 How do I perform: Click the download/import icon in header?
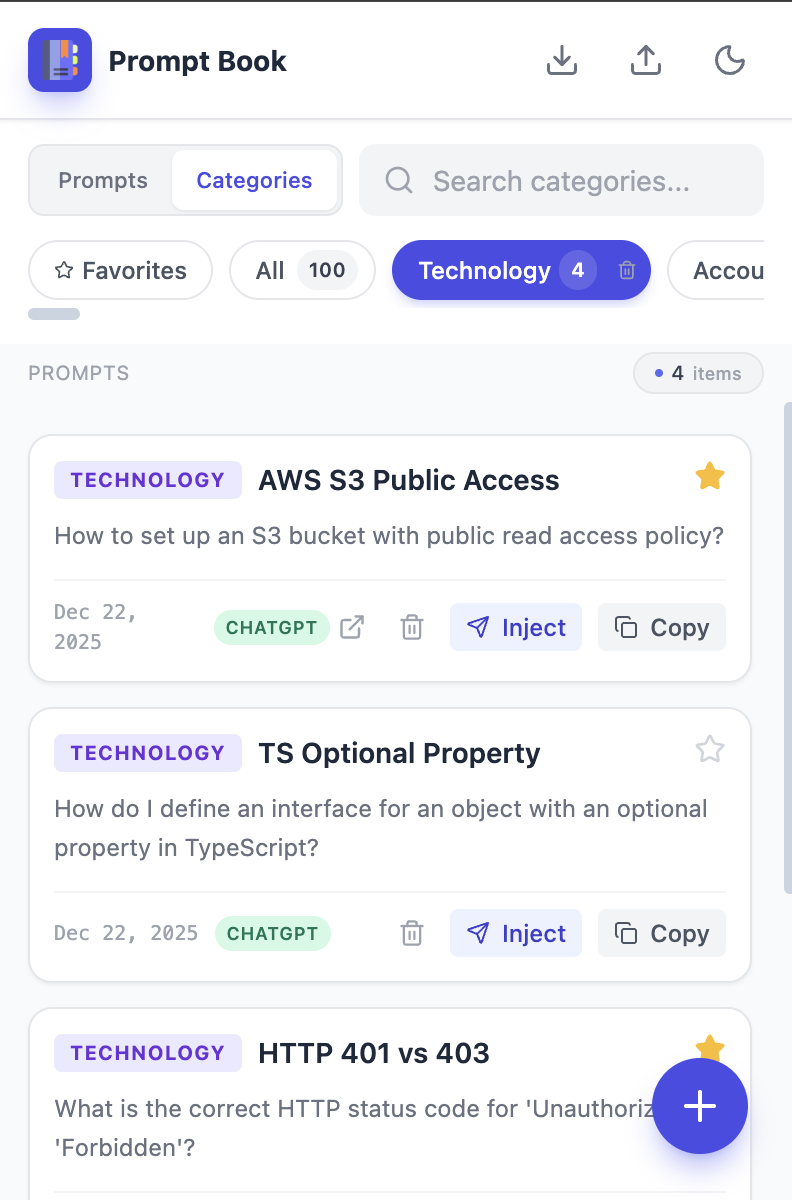563,61
